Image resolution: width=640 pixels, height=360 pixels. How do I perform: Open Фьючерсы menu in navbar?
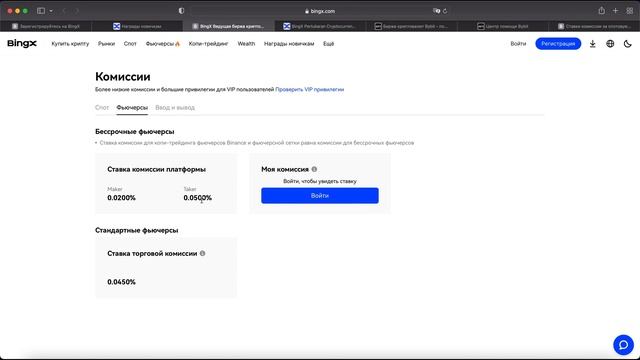pos(162,44)
